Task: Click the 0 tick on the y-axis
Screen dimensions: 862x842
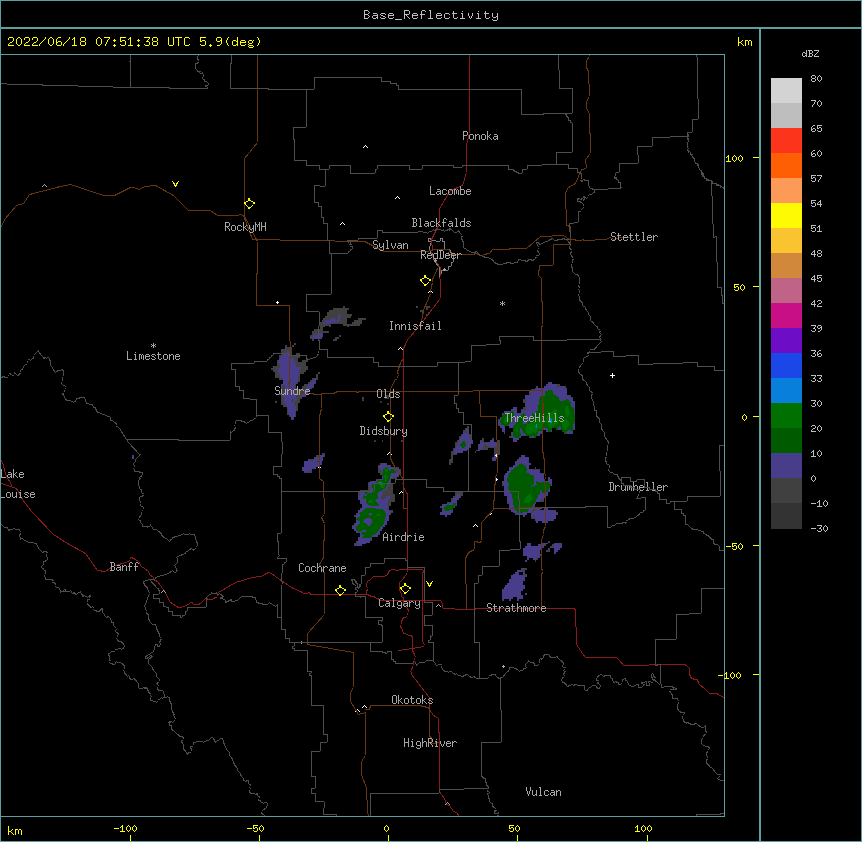Action: (x=744, y=417)
